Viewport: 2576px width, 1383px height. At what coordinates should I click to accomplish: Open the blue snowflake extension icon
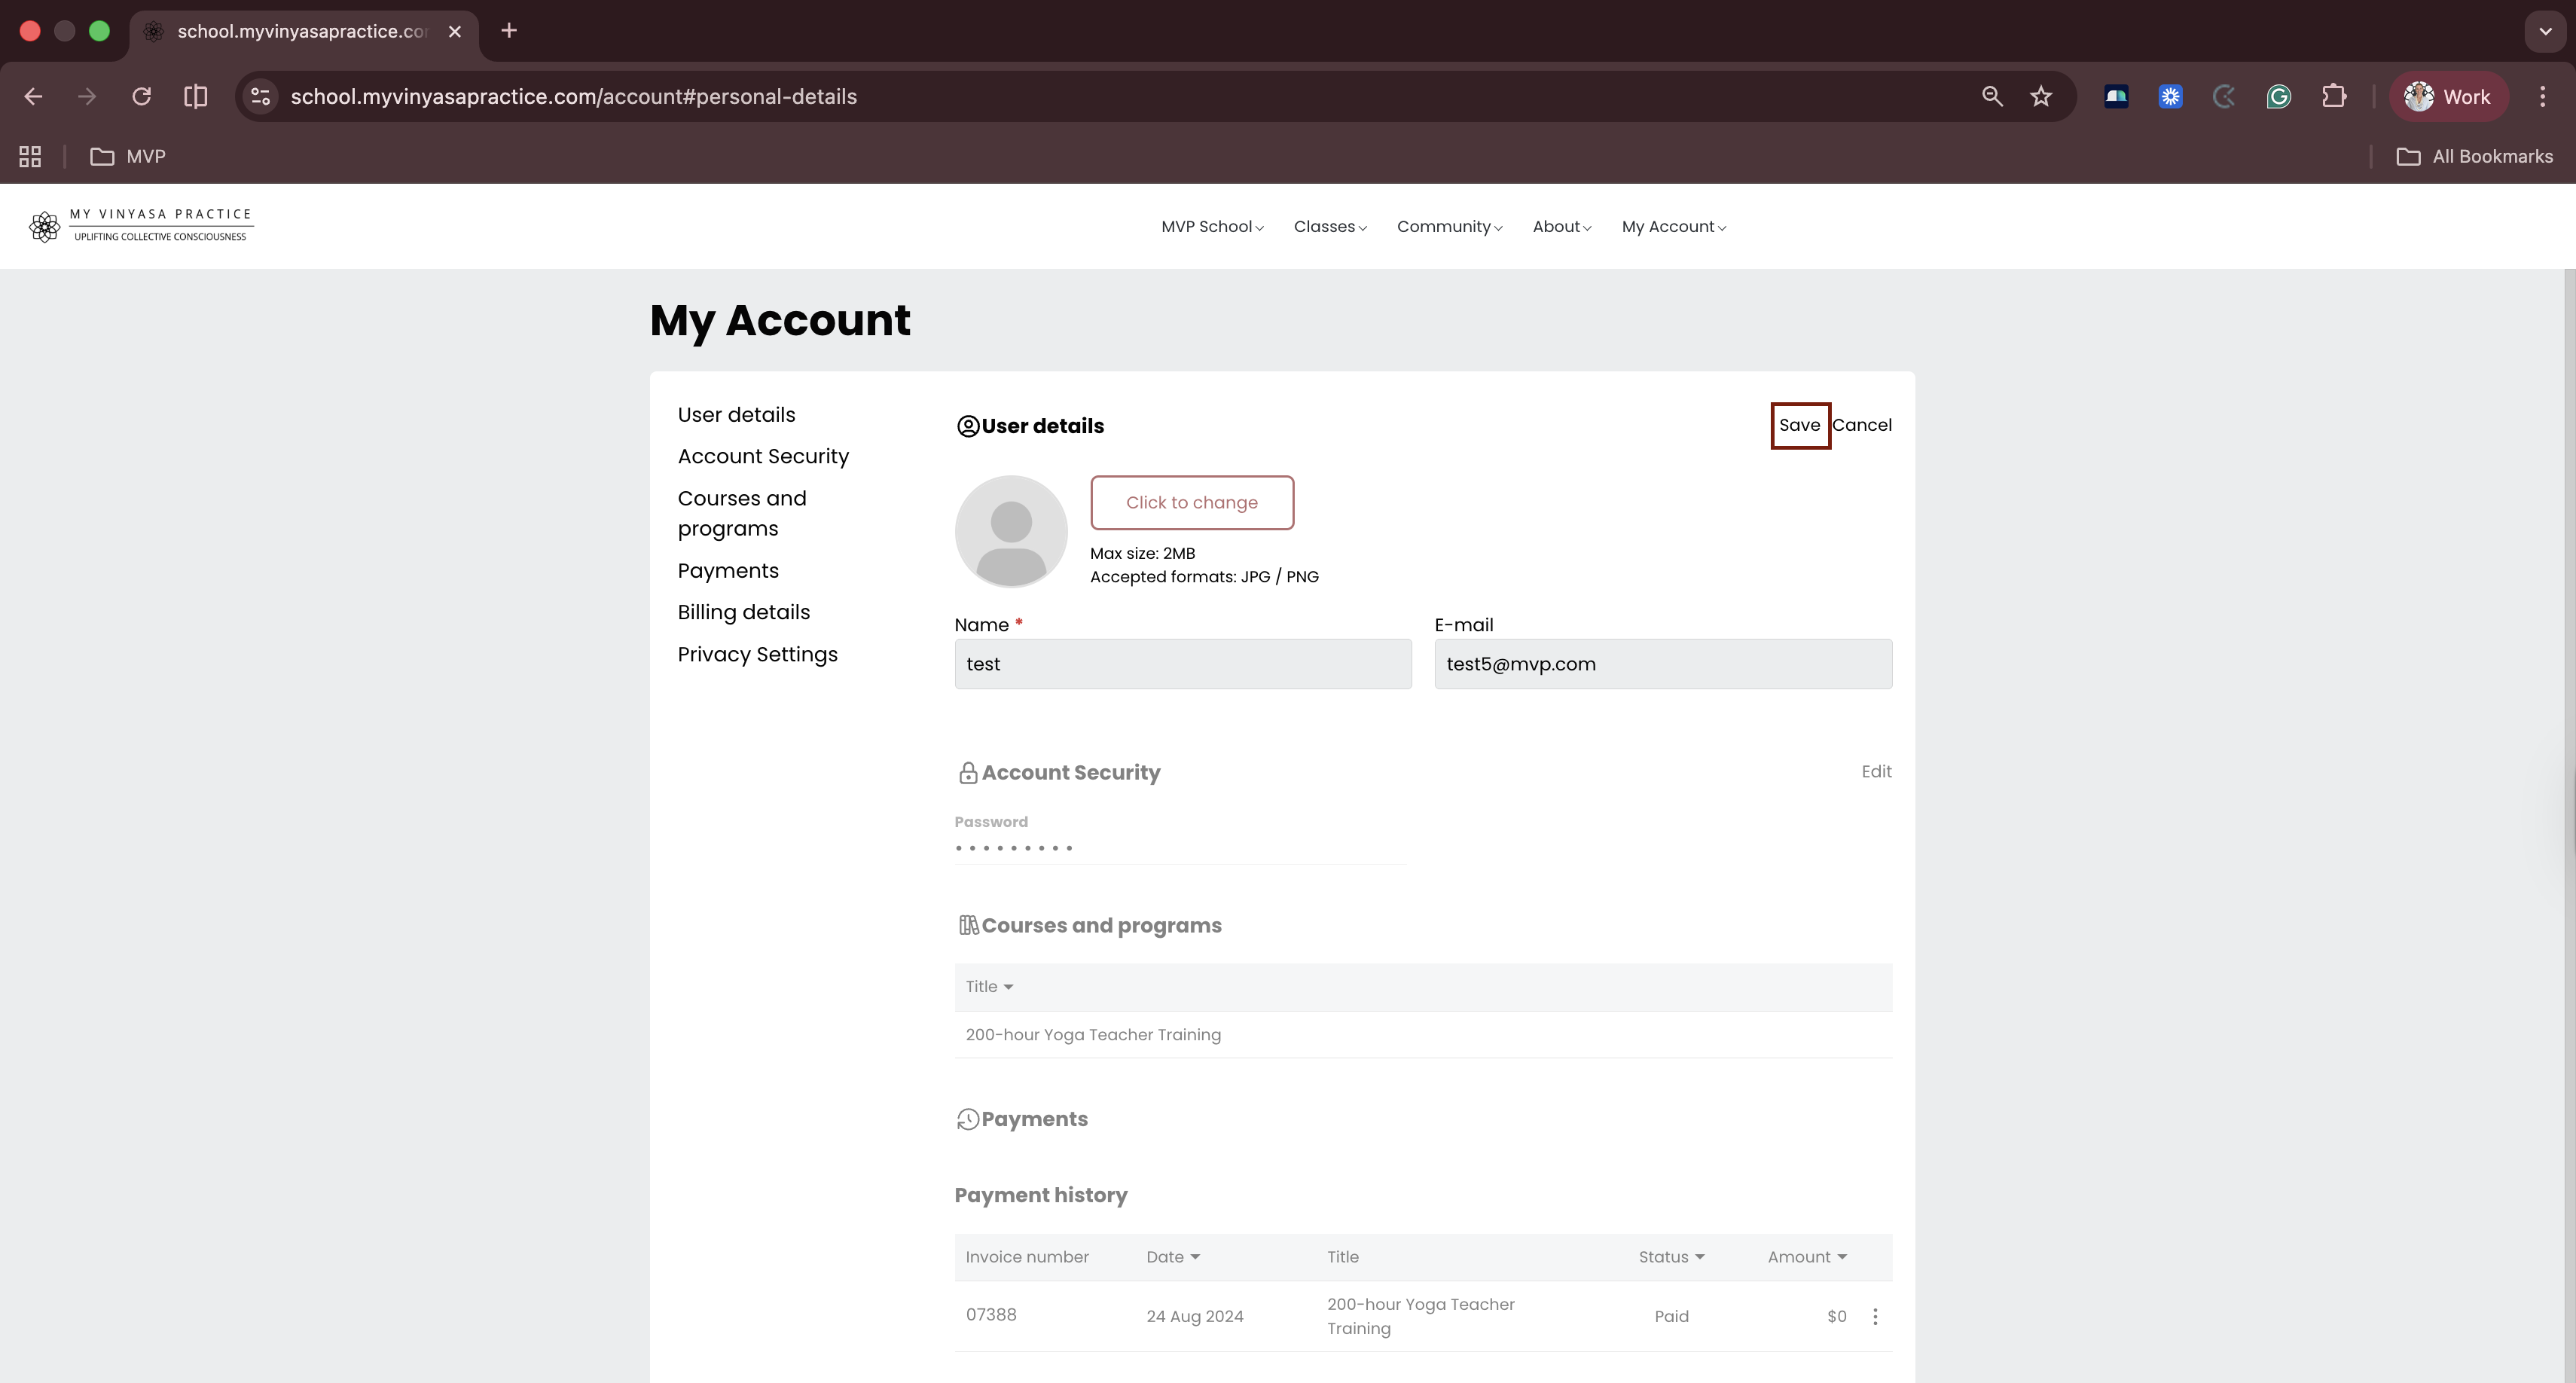(x=2170, y=97)
